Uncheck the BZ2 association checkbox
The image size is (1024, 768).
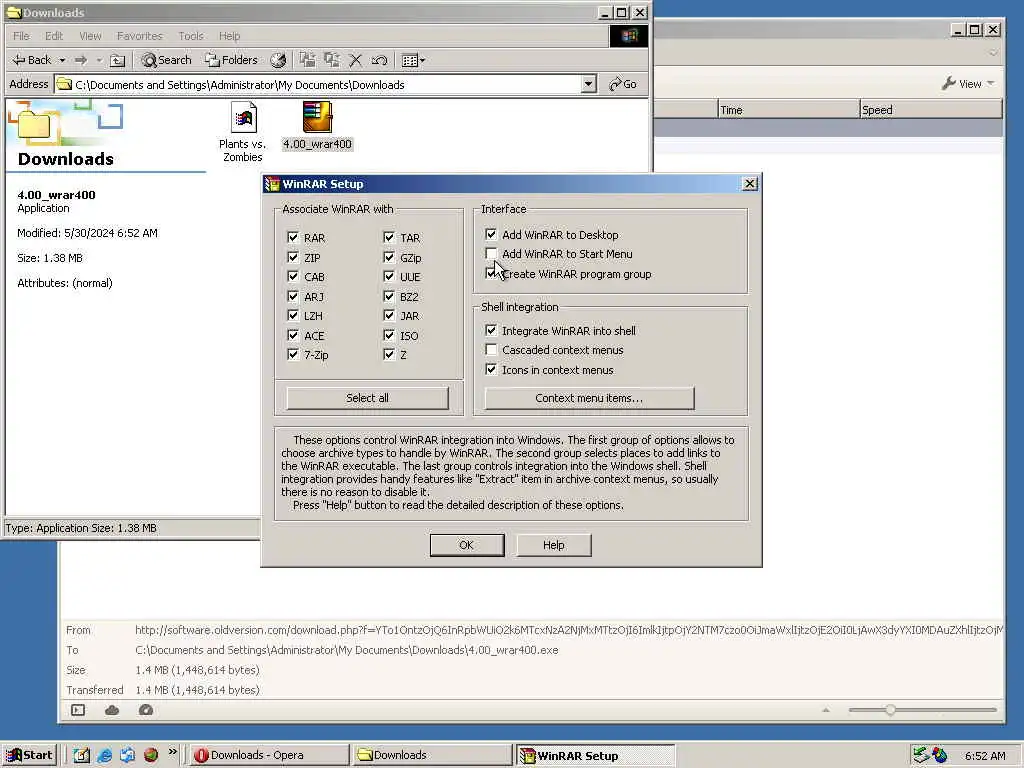[x=389, y=296]
